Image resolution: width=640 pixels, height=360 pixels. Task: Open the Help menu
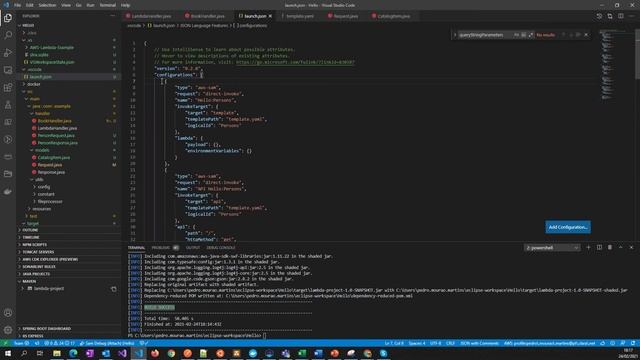(x=125, y=5)
